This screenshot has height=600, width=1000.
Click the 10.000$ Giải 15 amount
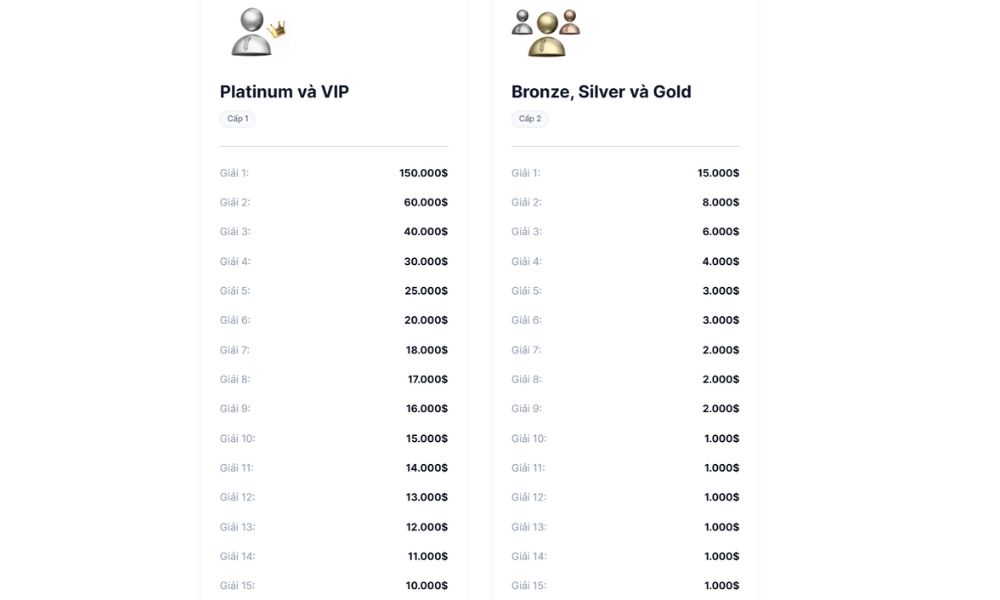click(427, 585)
